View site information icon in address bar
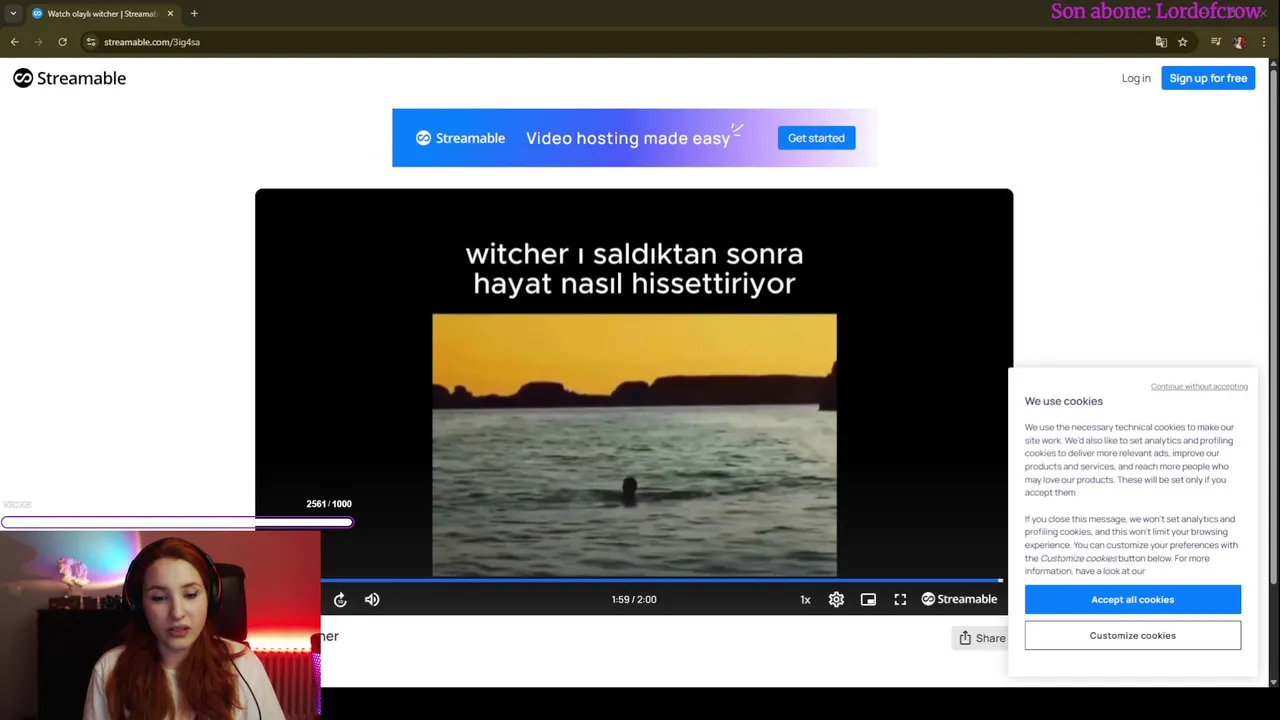1280x720 pixels. [x=91, y=42]
